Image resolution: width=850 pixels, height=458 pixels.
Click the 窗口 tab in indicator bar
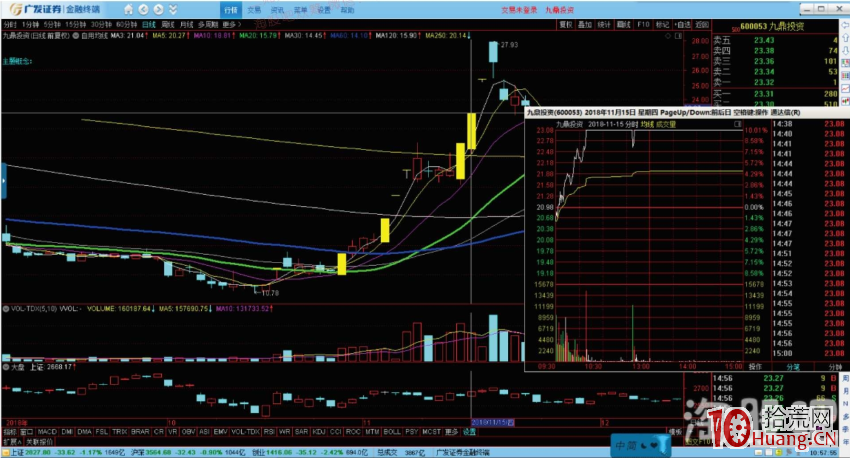[27, 431]
